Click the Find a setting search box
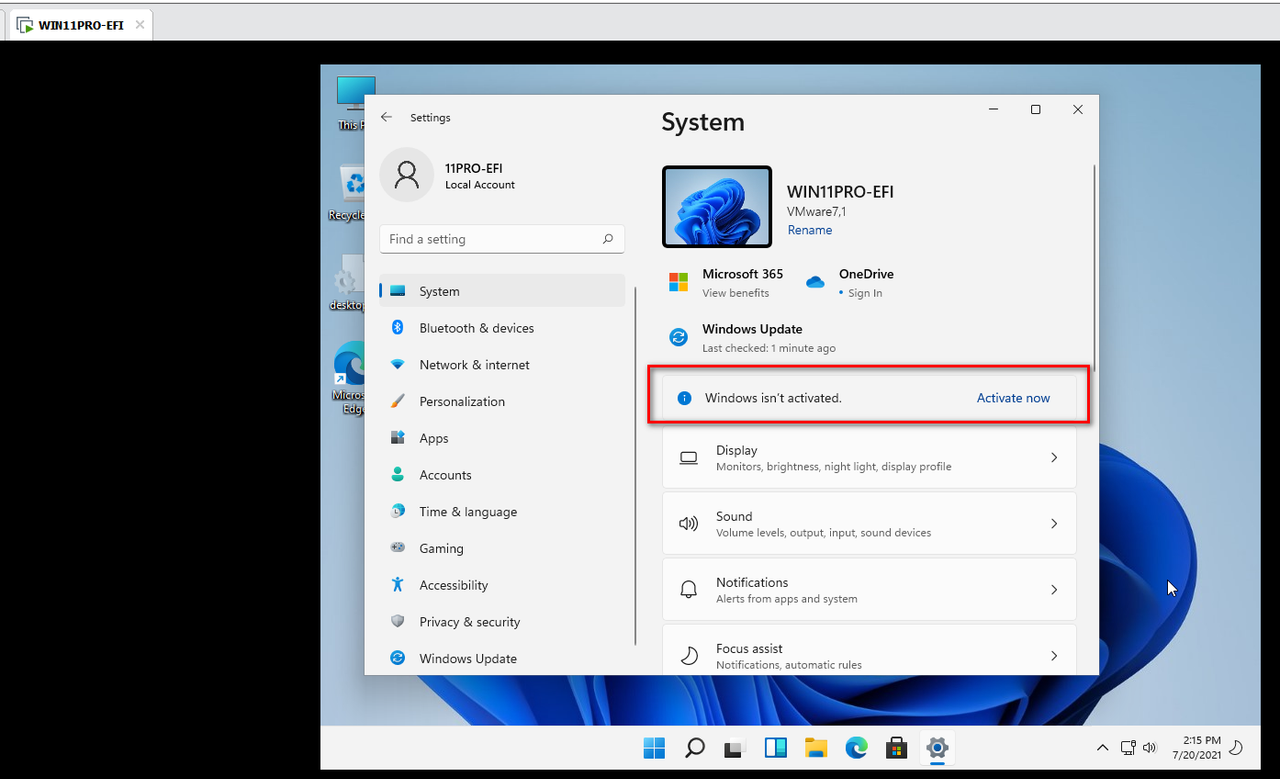Screen dimensions: 1280x779 pos(502,239)
